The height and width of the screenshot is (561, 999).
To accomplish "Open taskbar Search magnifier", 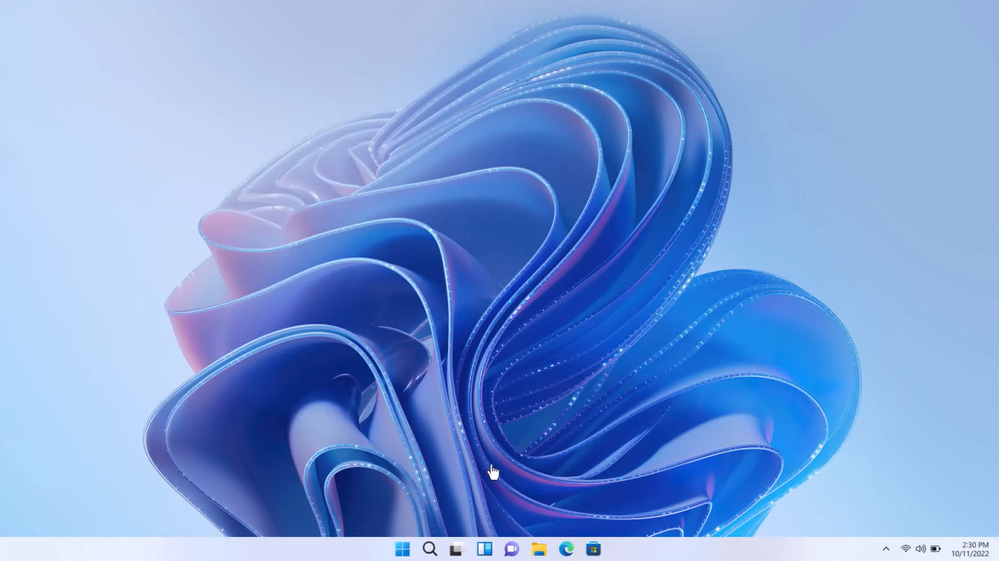I will point(430,549).
